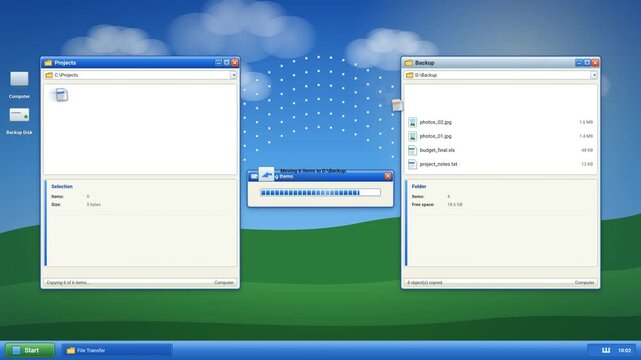The height and width of the screenshot is (360, 641).
Task: Click the folder icon in Projects title bar
Action: click(48, 63)
